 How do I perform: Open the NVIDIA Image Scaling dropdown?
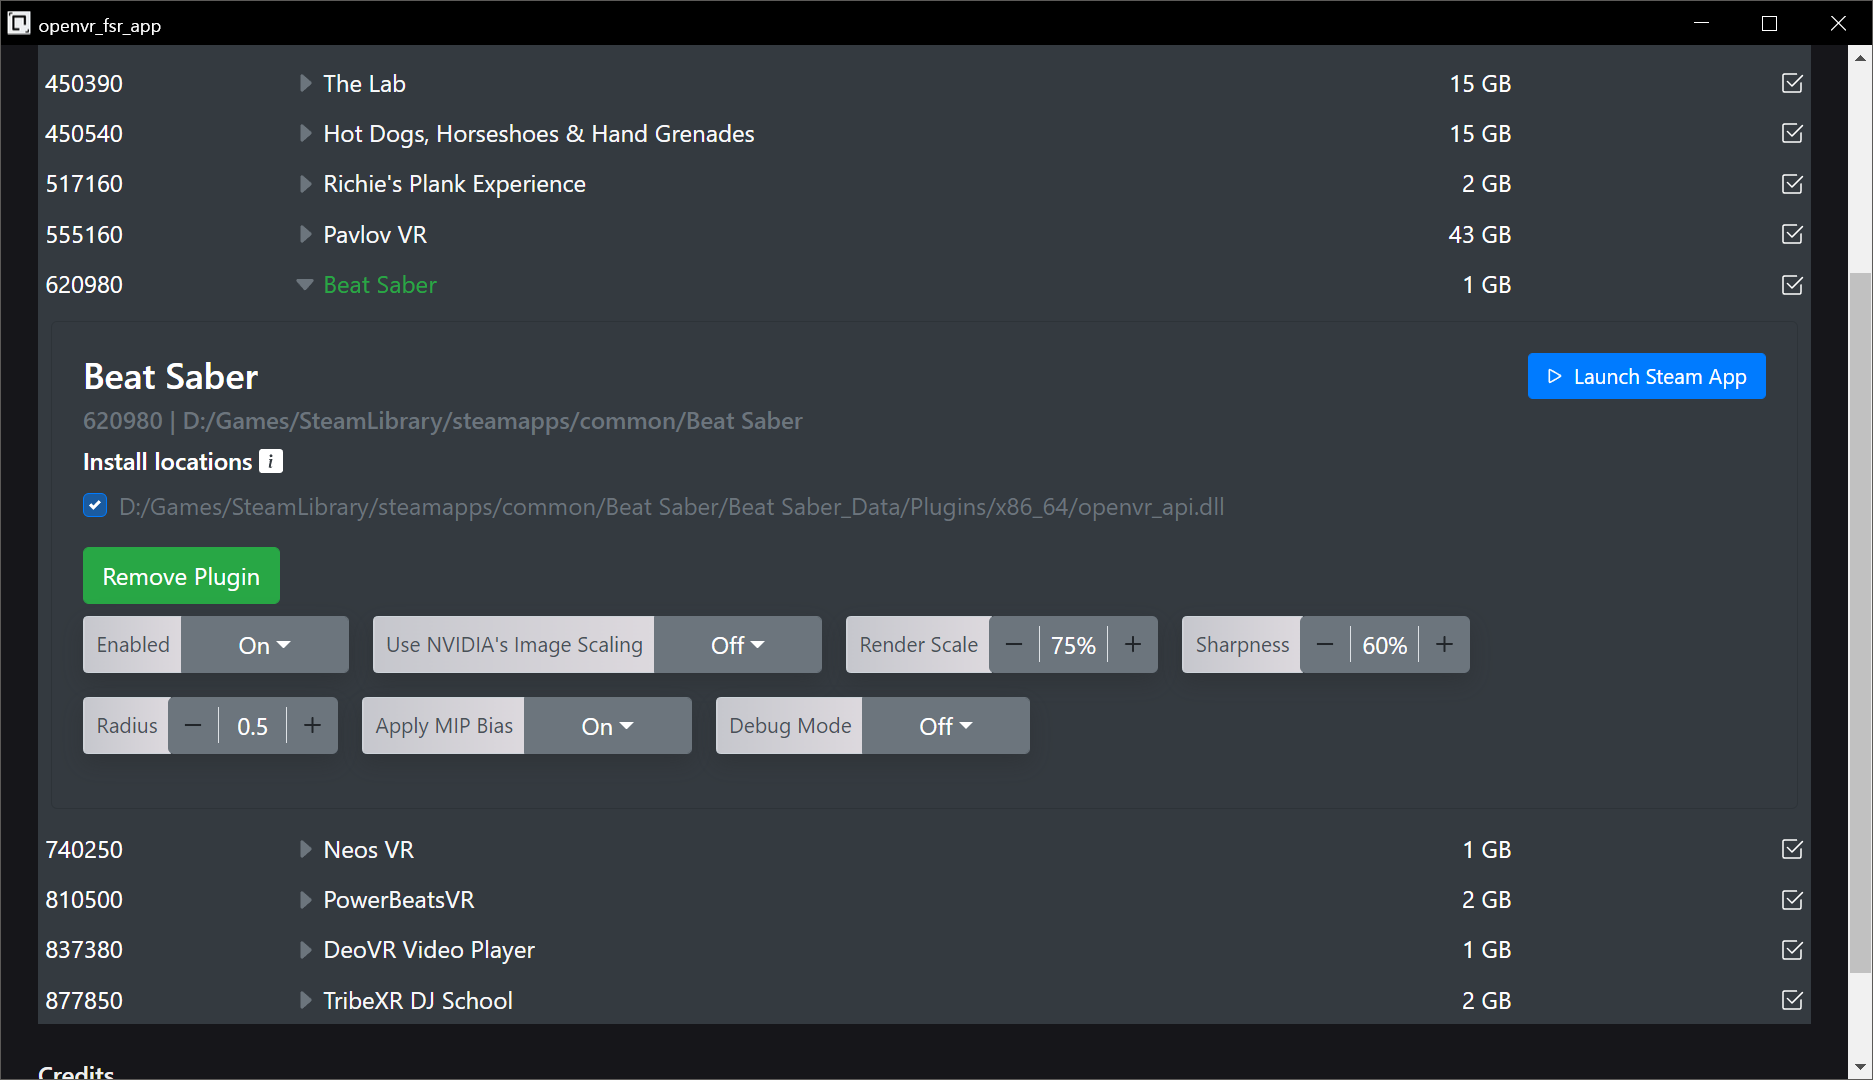[x=737, y=645]
